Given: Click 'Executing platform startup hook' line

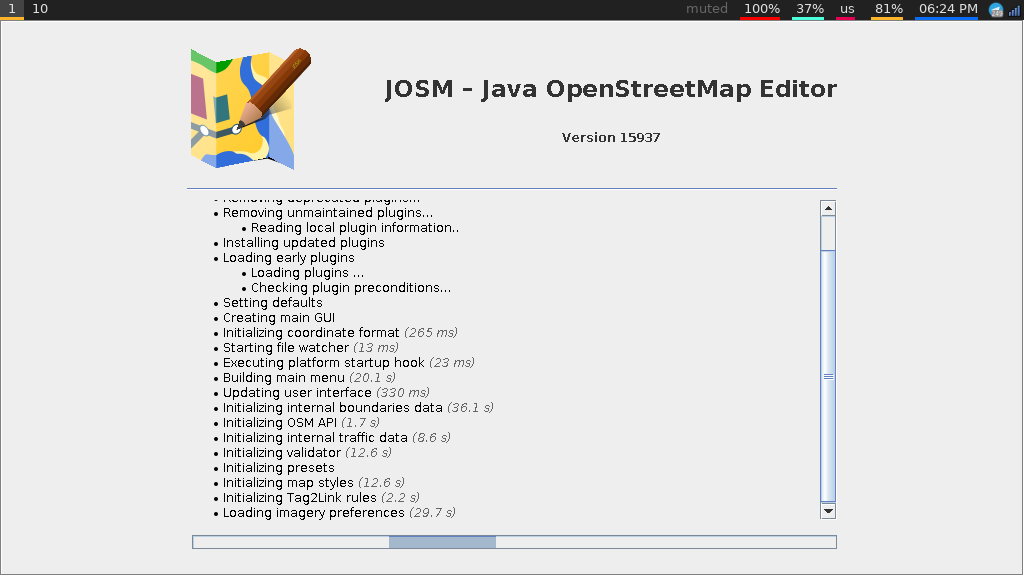Looking at the screenshot, I should pos(349,362).
